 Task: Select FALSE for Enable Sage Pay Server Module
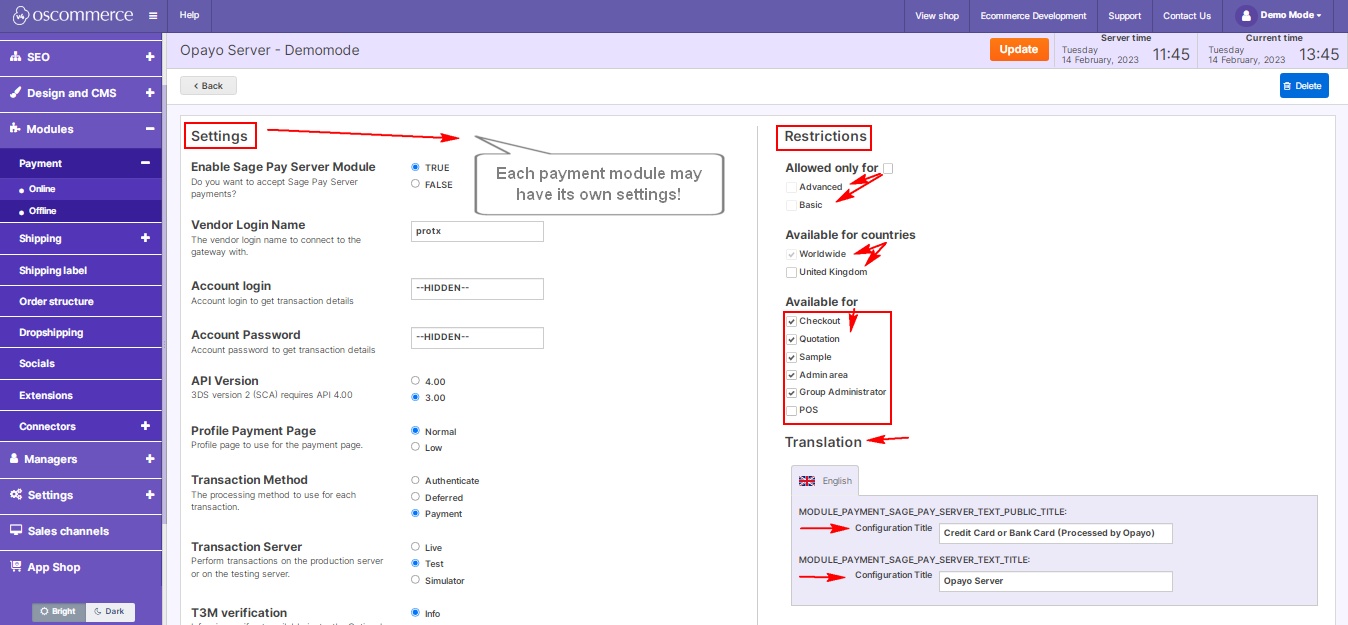click(x=415, y=184)
